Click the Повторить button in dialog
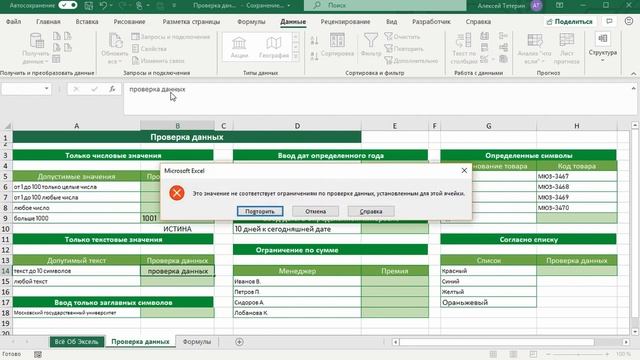The height and width of the screenshot is (360, 640). pos(260,211)
